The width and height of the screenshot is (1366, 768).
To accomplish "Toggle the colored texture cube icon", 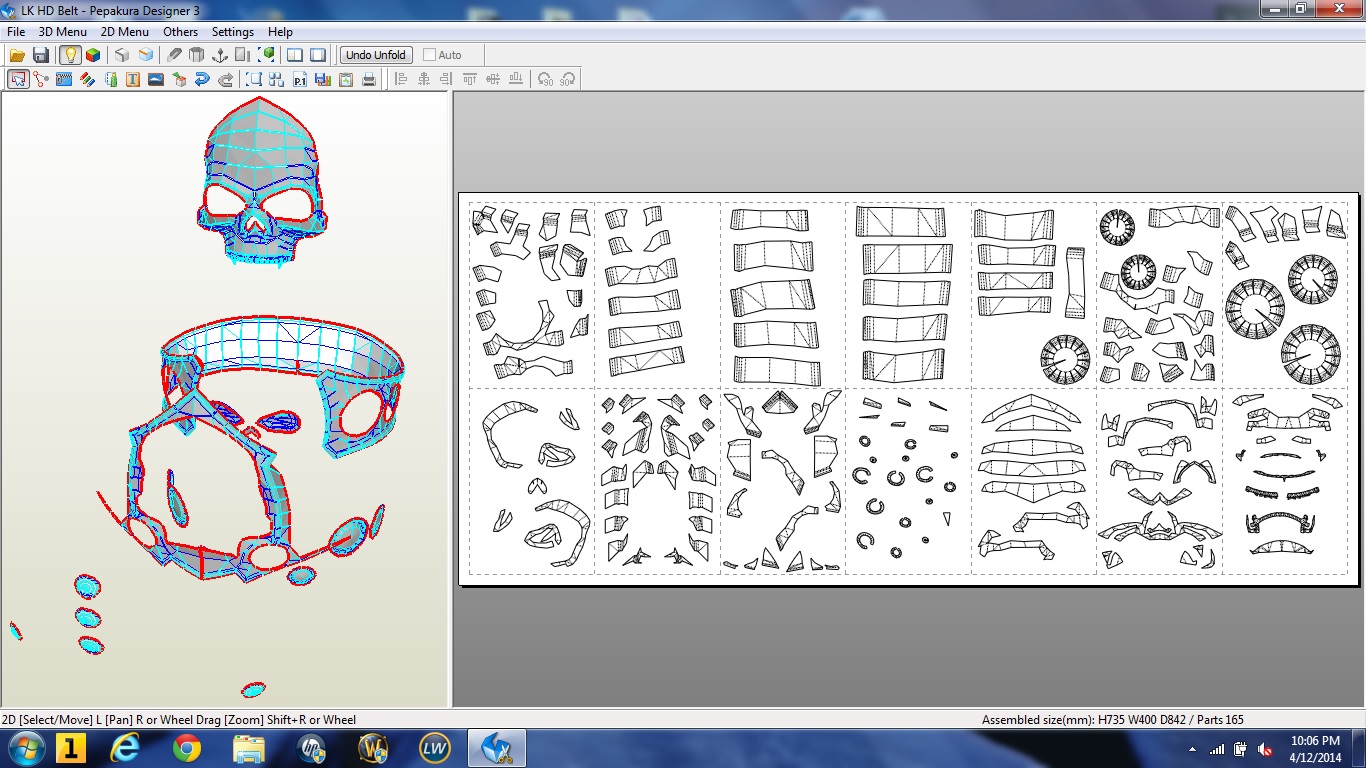I will (x=93, y=55).
